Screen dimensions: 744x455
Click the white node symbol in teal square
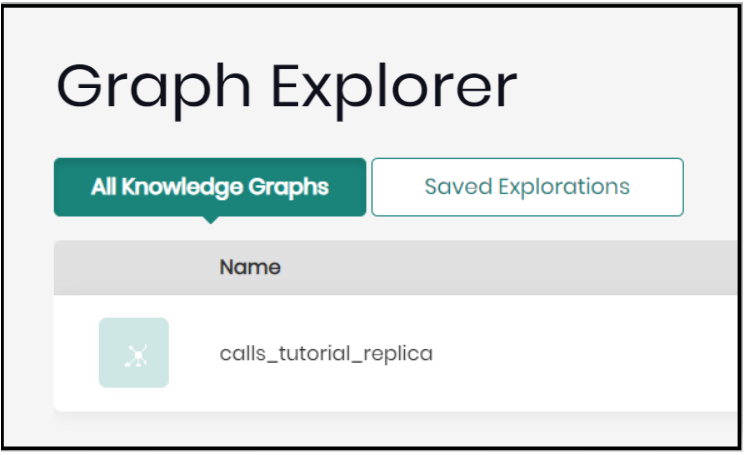coord(135,354)
